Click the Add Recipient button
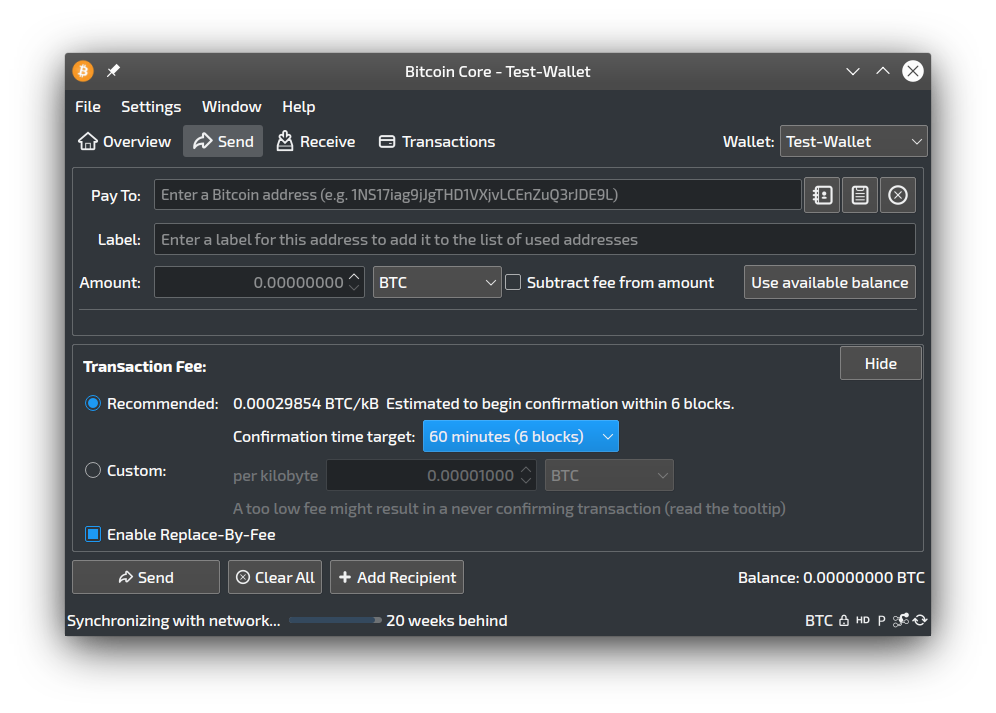Viewport: 996px width, 713px height. pos(397,577)
